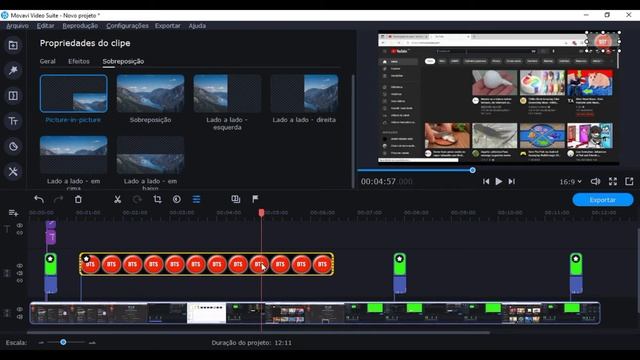The image size is (640, 360).
Task: Open clip properties icon in toolbar
Action: pyautogui.click(x=196, y=199)
